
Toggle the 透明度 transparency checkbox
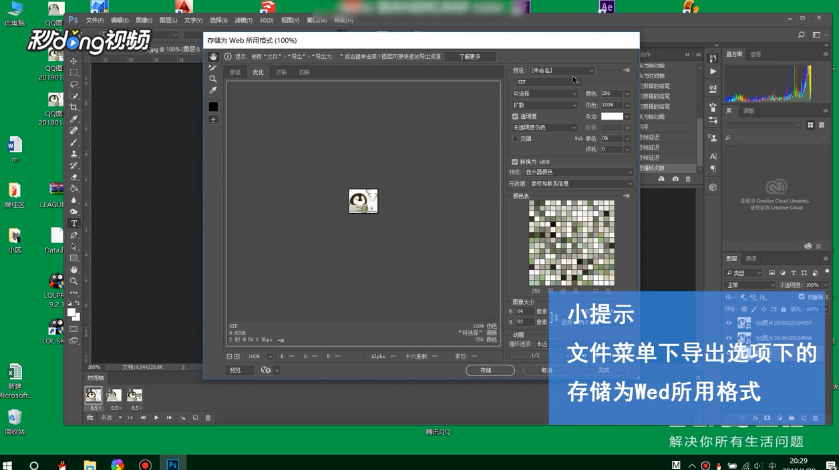[x=515, y=116]
